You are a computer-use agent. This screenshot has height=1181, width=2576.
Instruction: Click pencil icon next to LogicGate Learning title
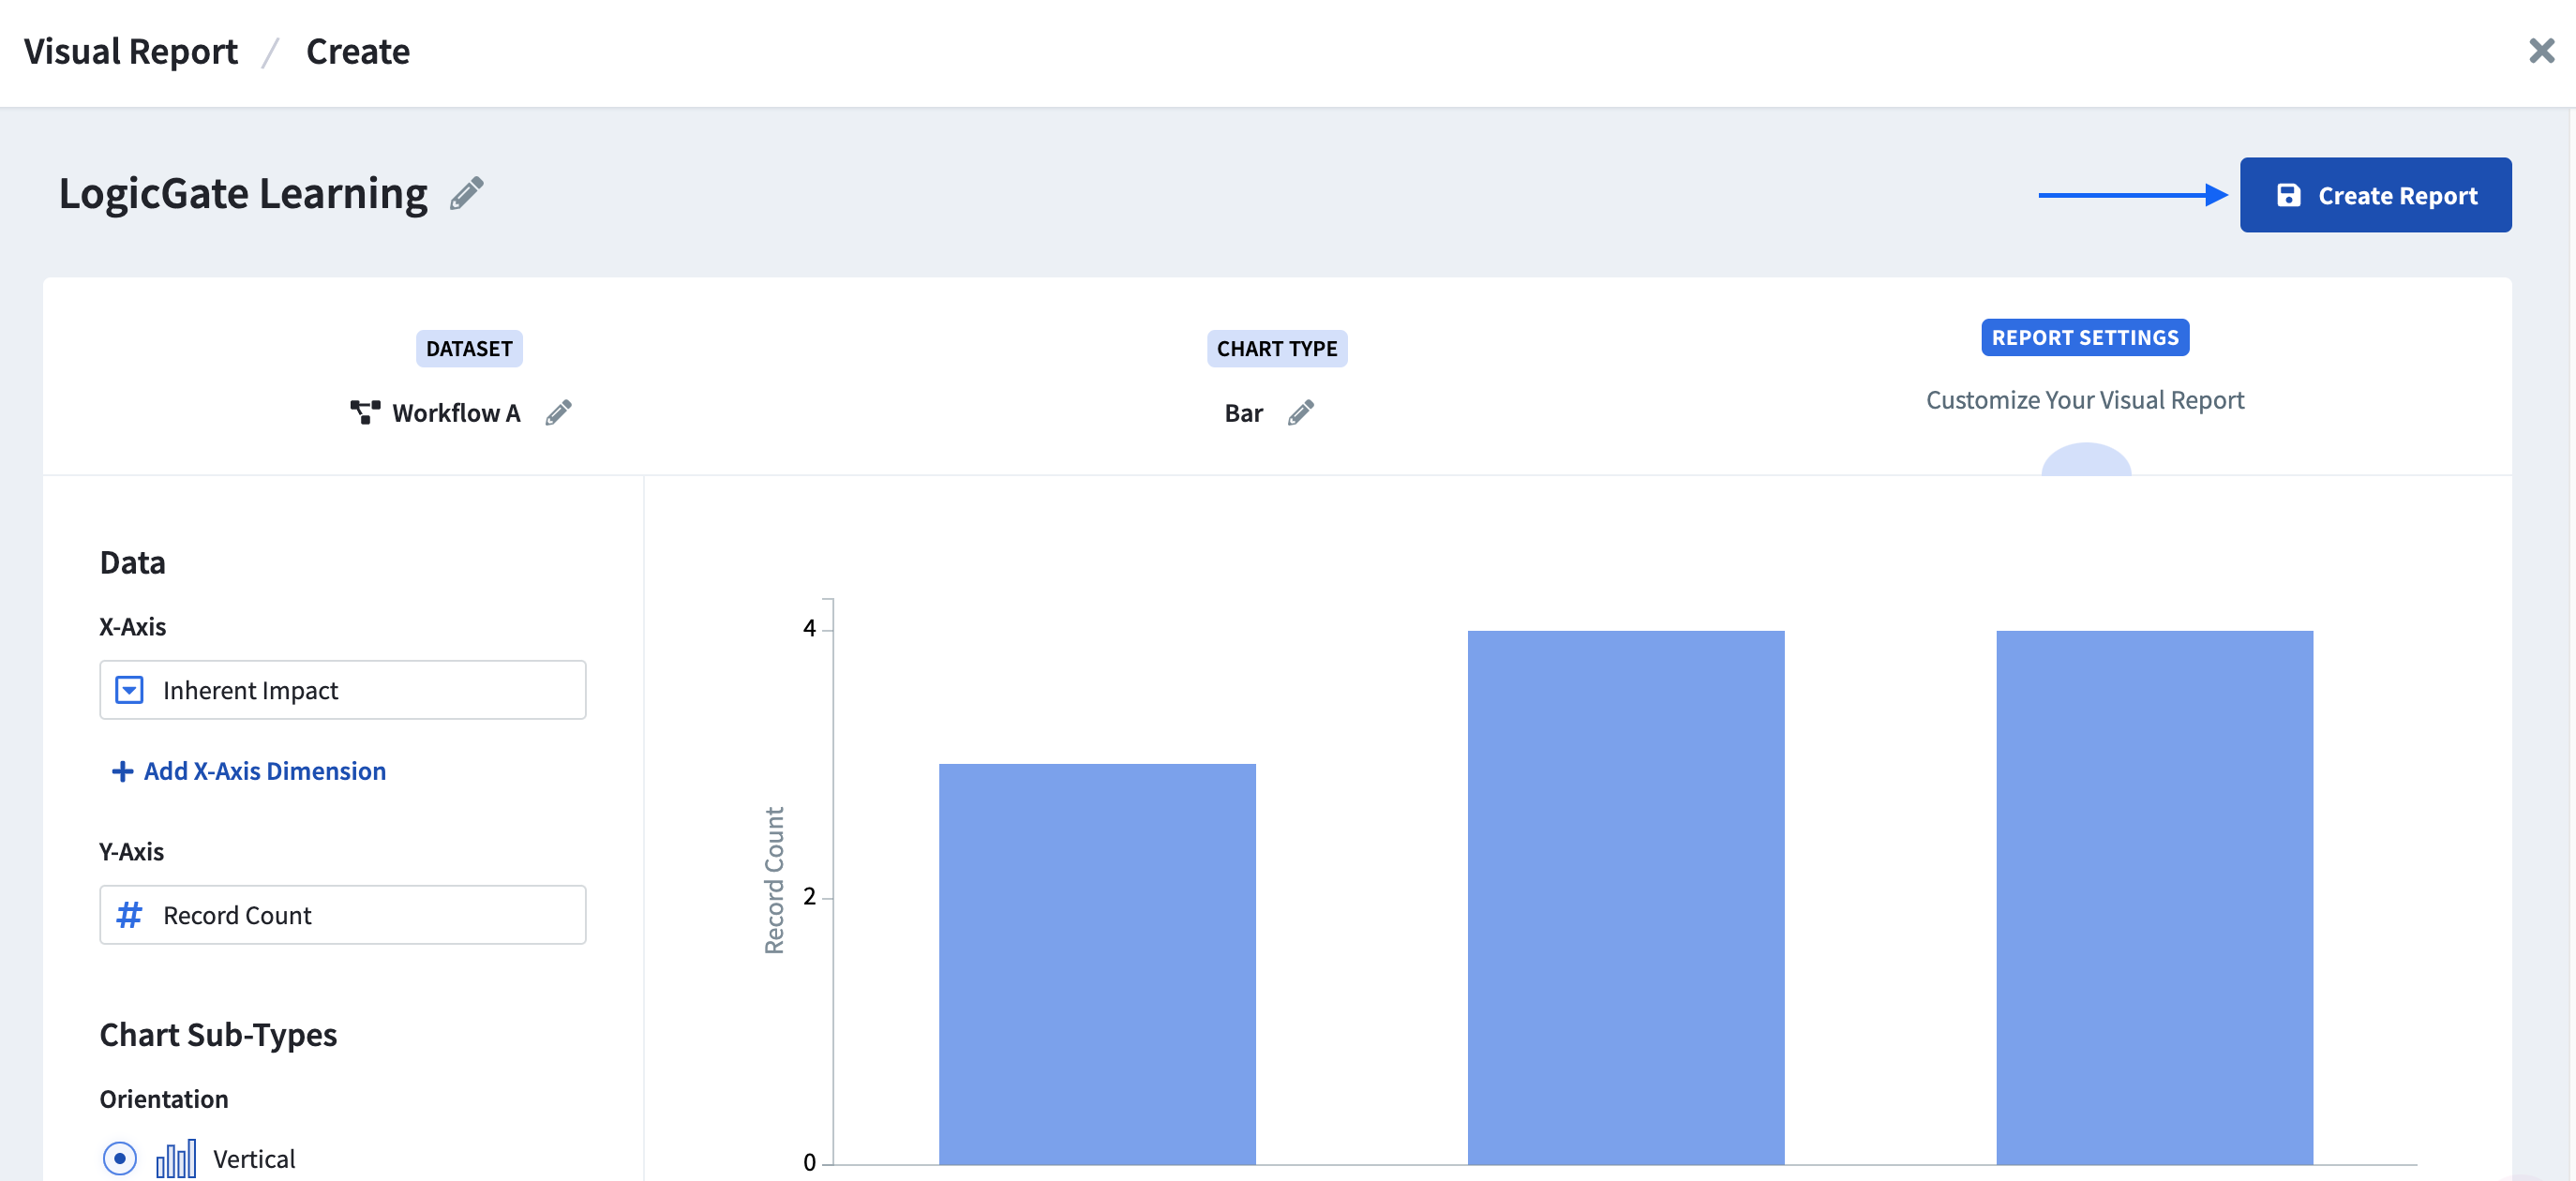tap(466, 193)
